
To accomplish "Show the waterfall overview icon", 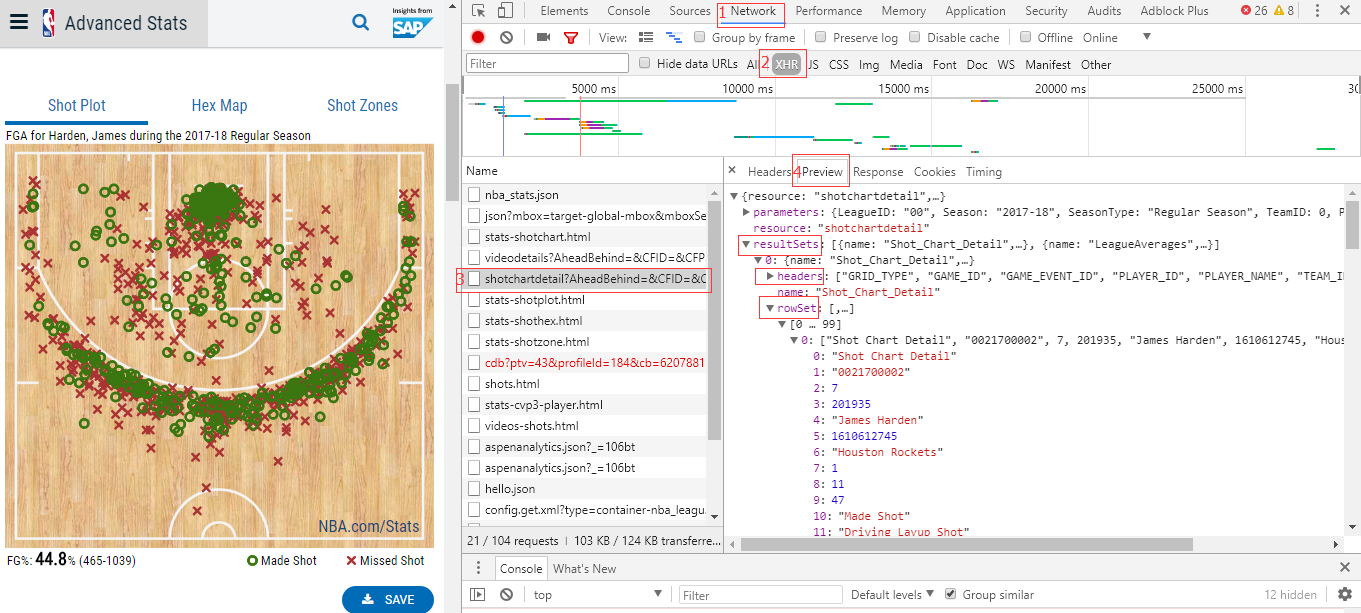I will pos(674,37).
